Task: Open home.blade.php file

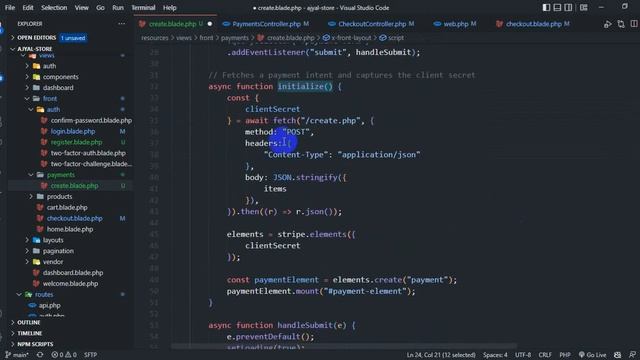Action: [x=70, y=229]
